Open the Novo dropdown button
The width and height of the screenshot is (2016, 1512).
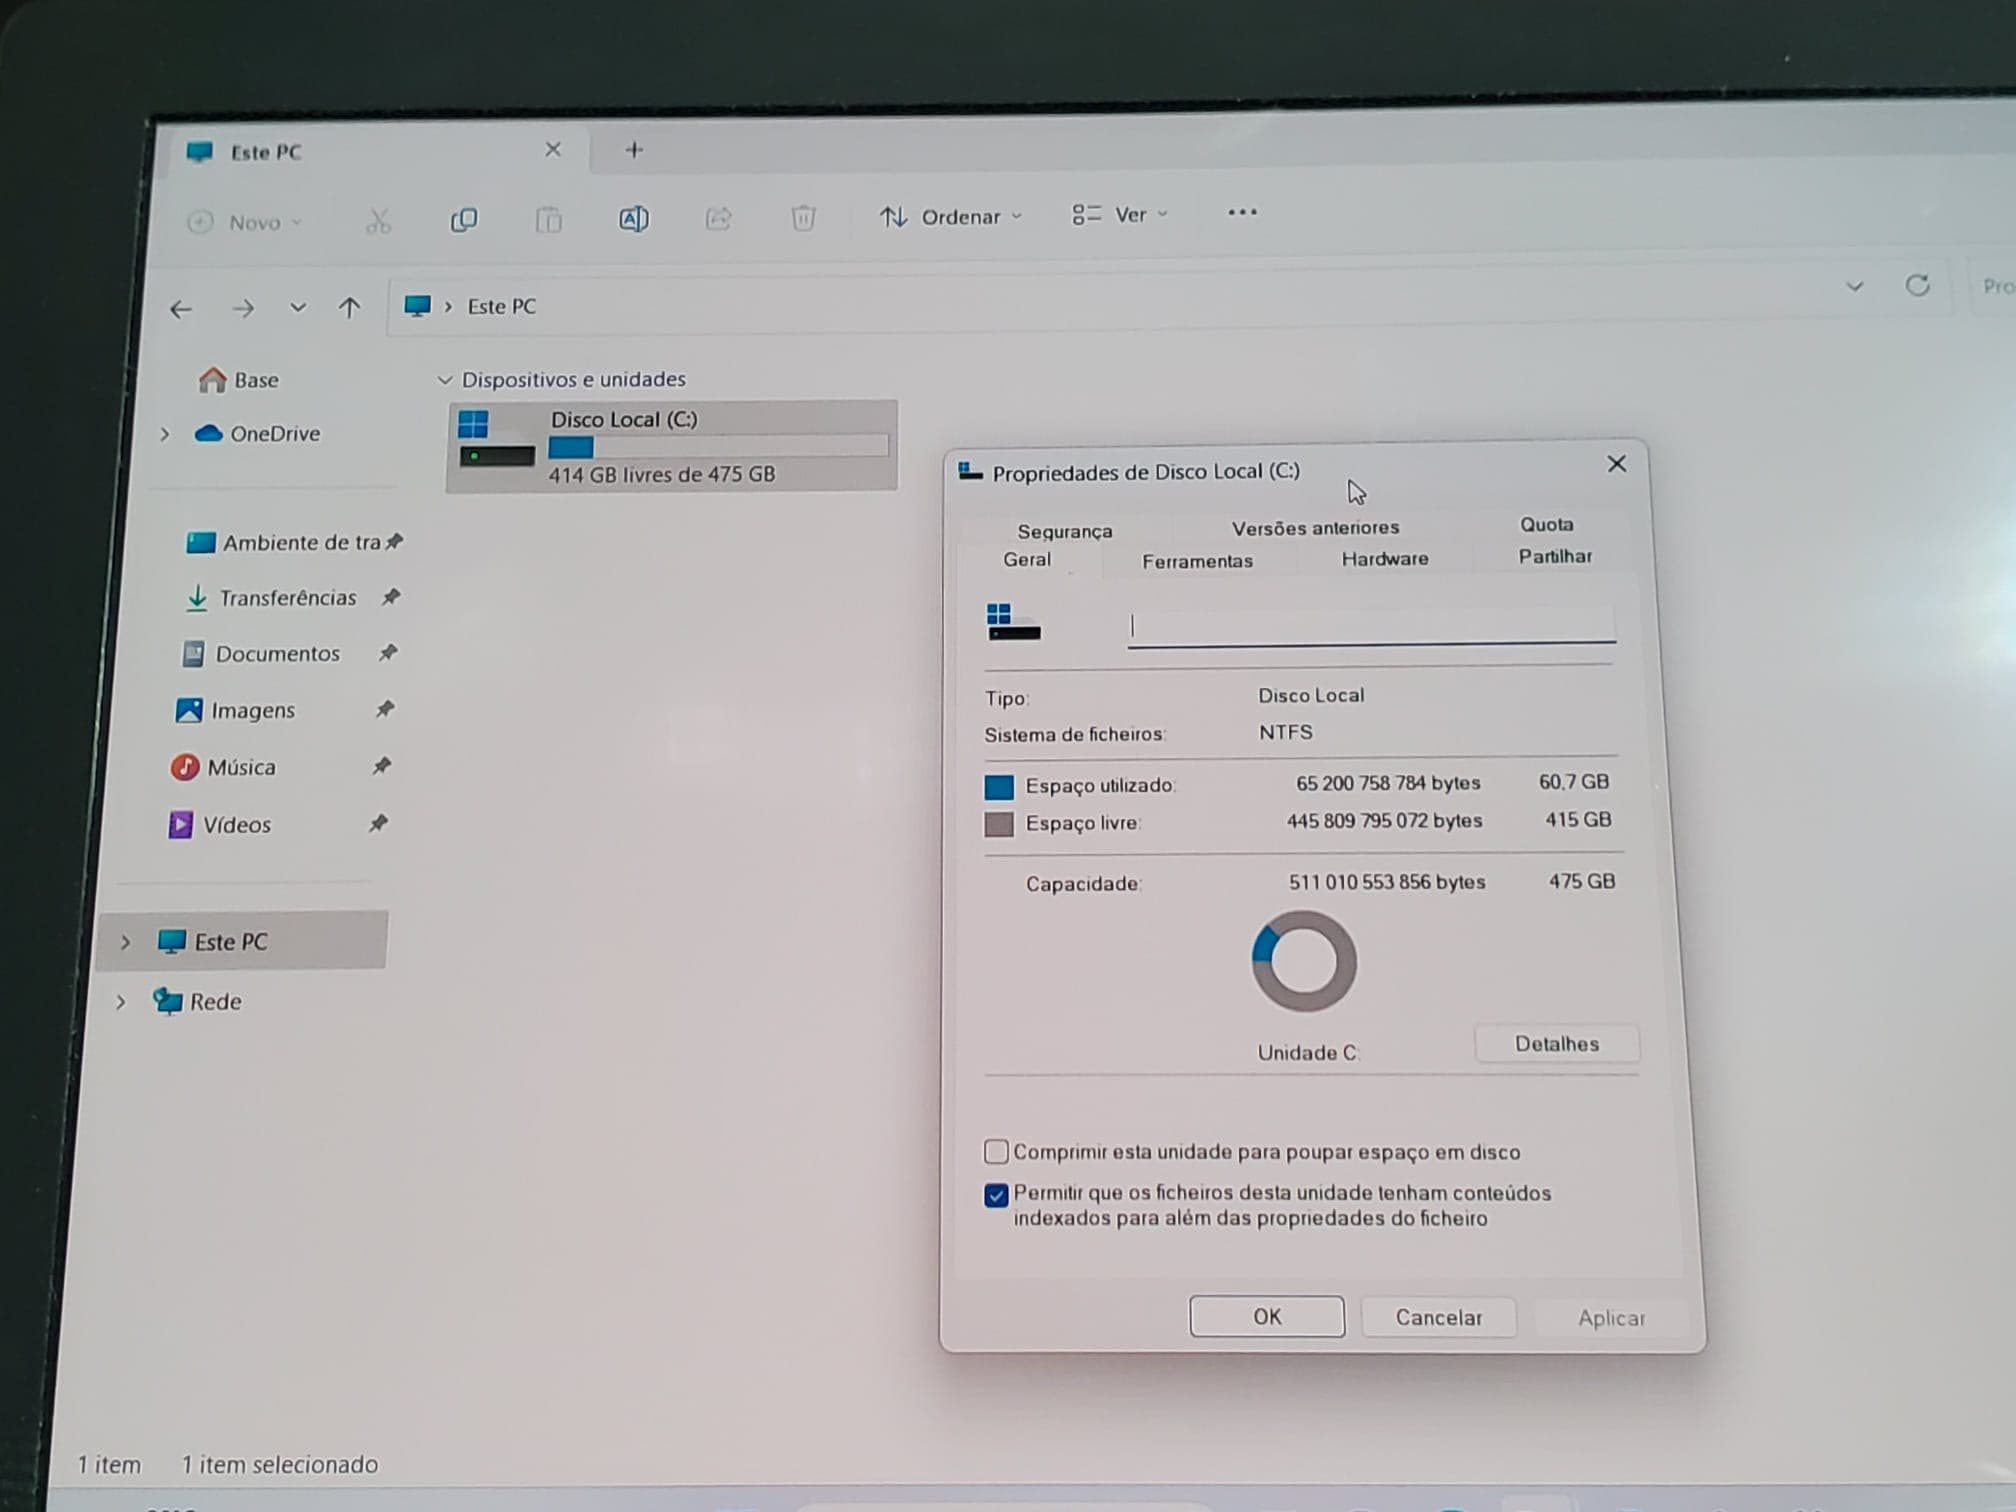click(x=245, y=222)
